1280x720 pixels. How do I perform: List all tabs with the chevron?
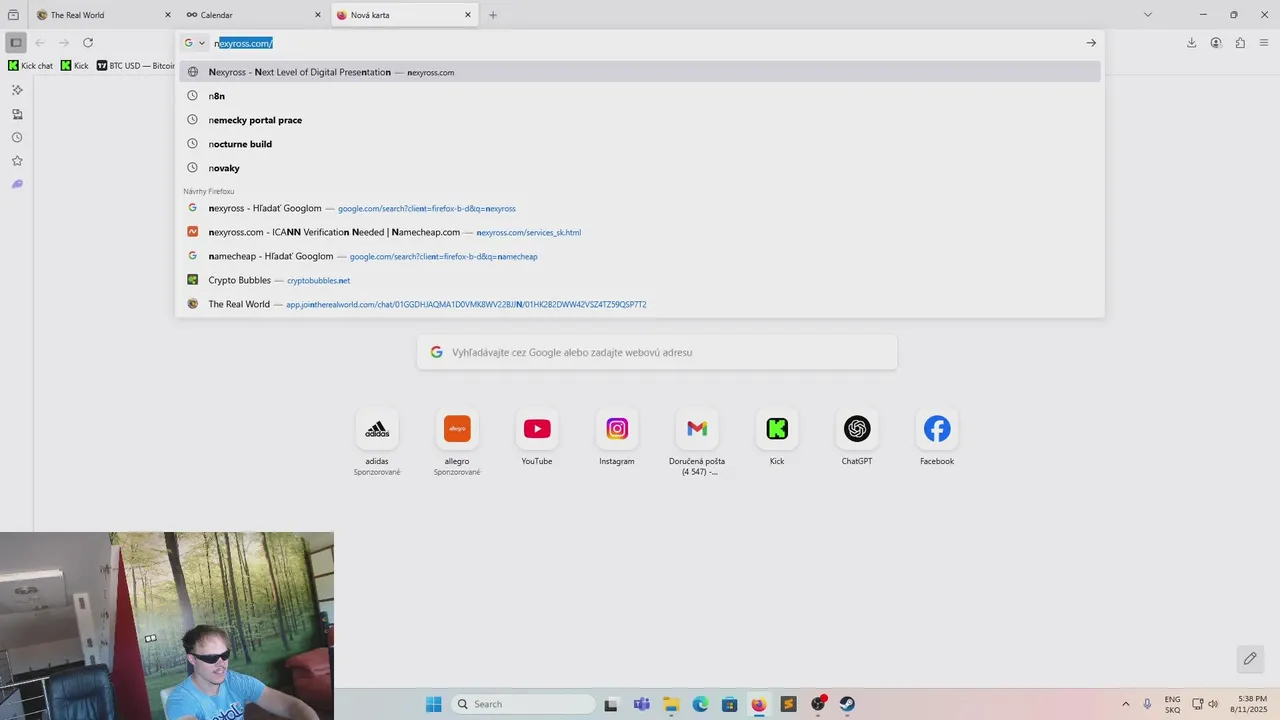[x=1148, y=15]
